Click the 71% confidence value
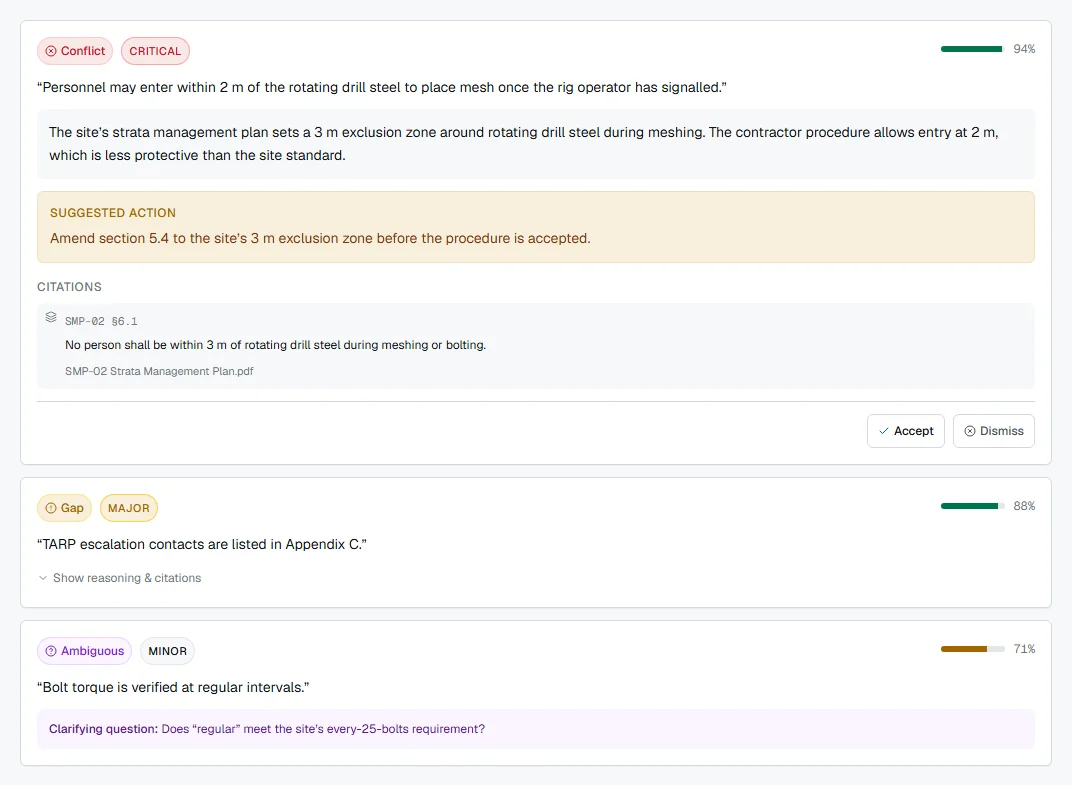The height and width of the screenshot is (785, 1072). pos(1024,649)
